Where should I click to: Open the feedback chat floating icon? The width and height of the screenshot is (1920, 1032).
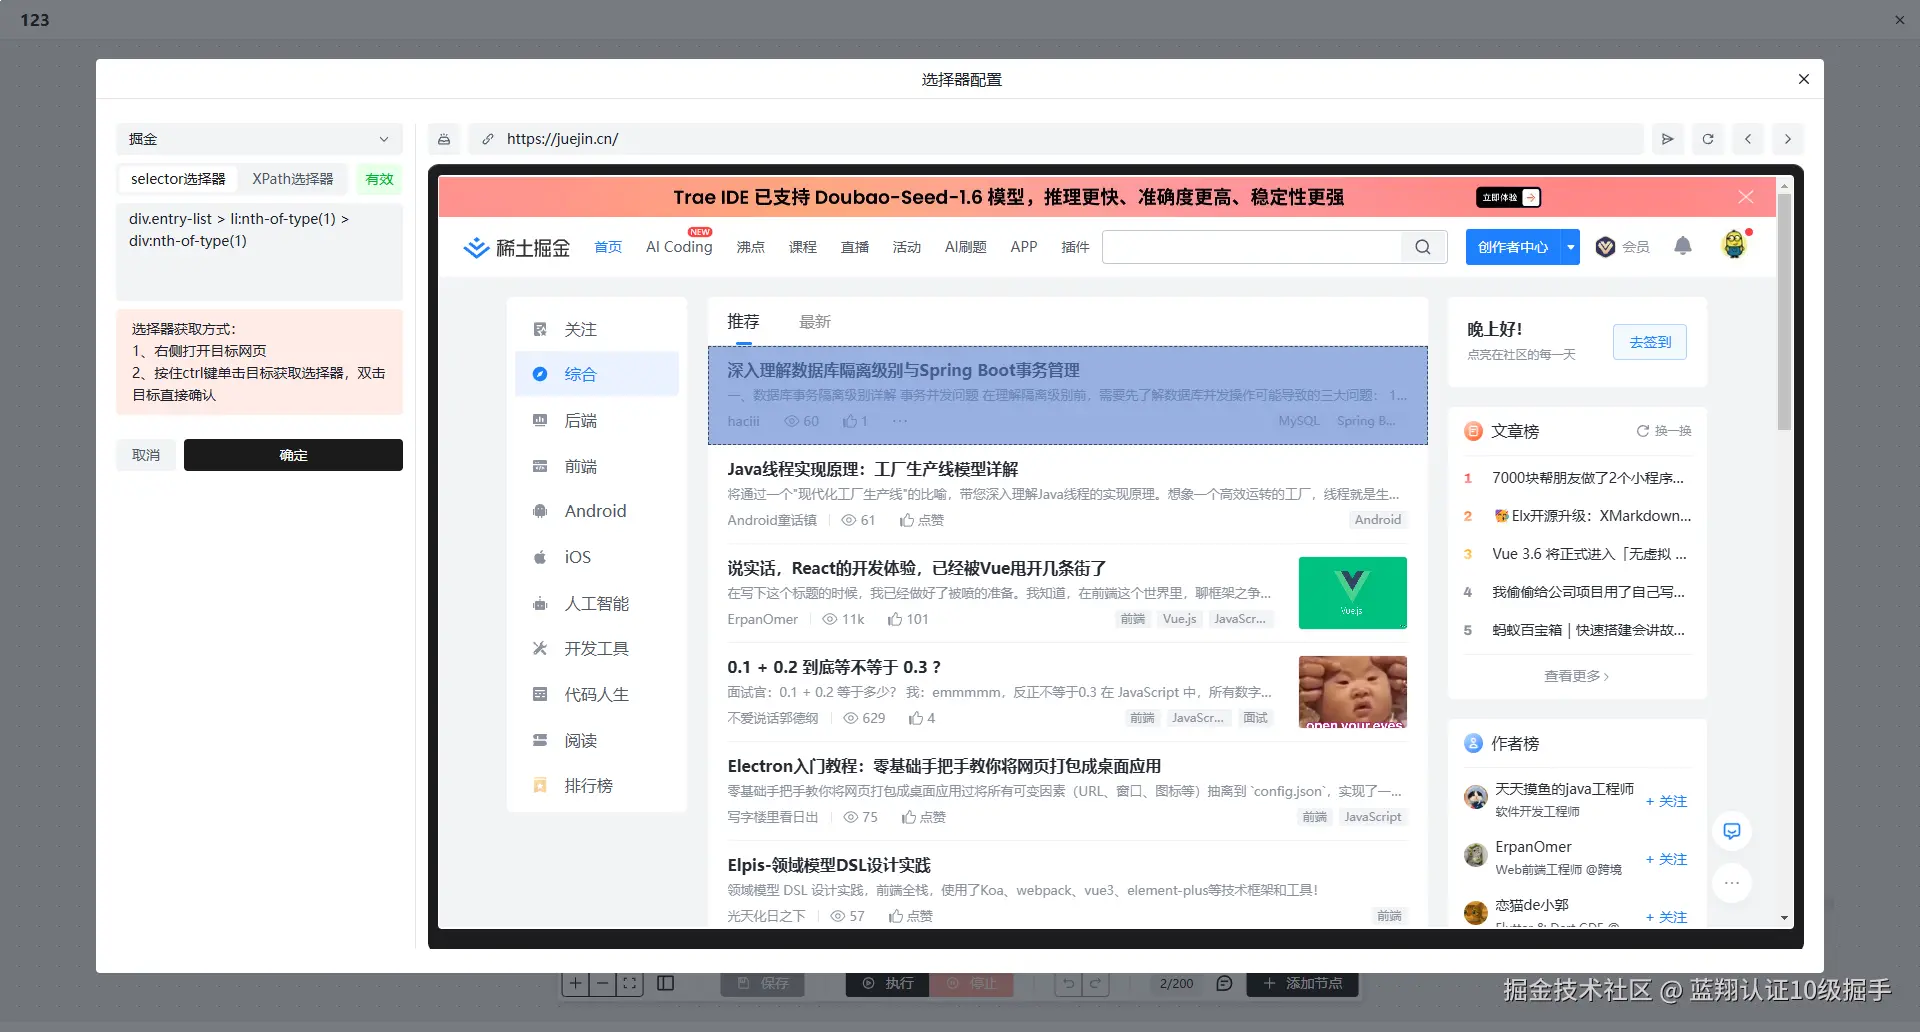click(x=1732, y=831)
